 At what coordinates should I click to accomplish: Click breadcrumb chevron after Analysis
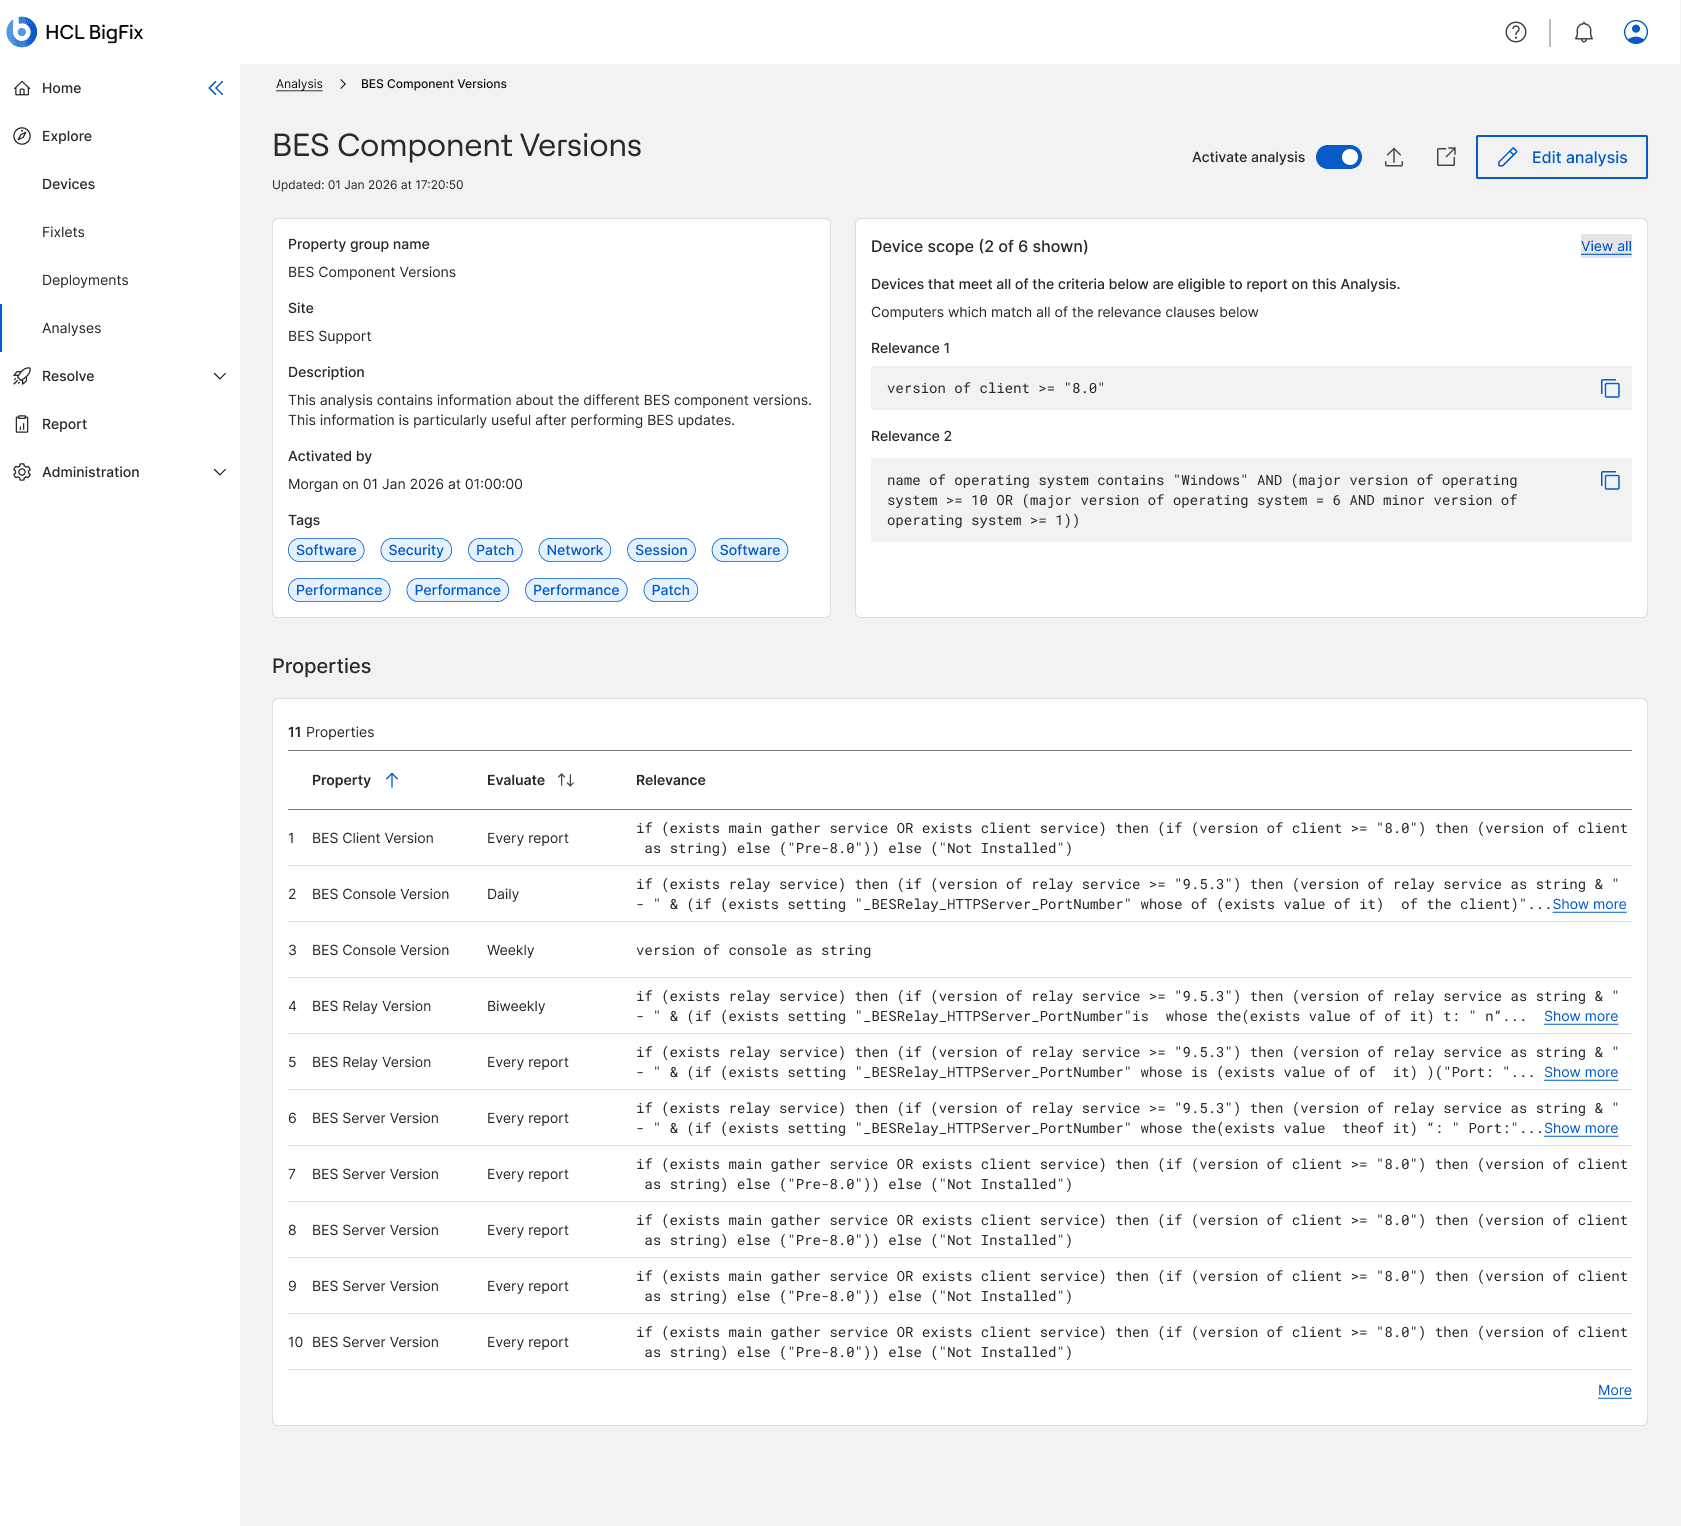[x=342, y=84]
